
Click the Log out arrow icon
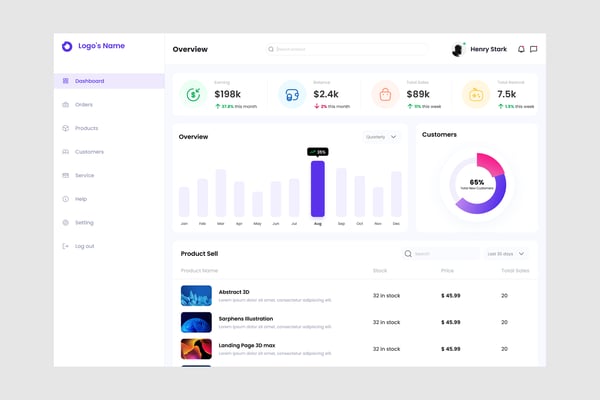pos(66,246)
